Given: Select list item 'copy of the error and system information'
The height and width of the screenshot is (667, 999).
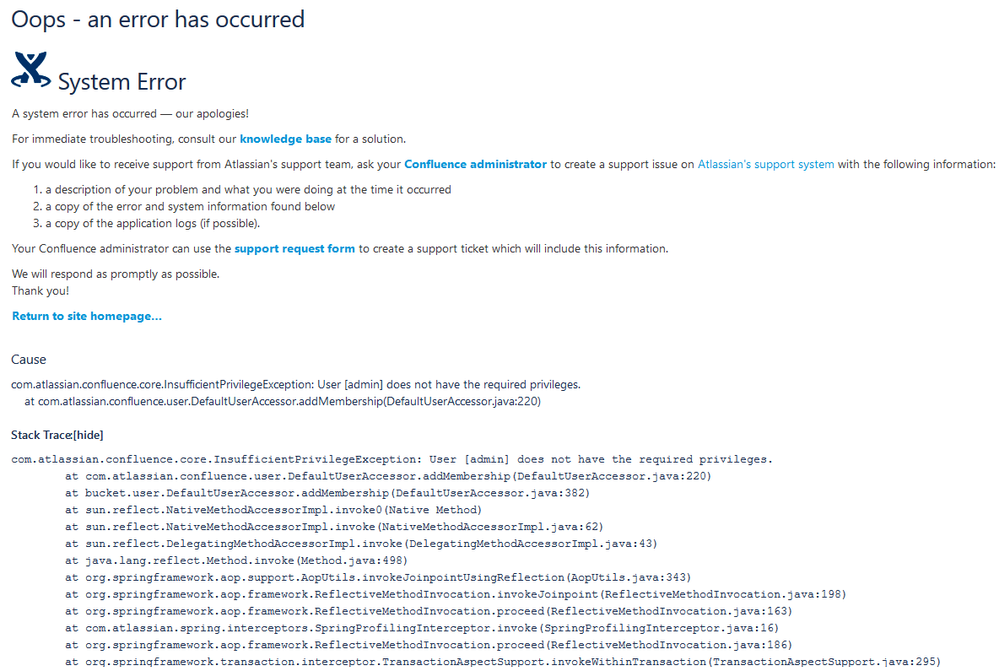Looking at the screenshot, I should click(x=190, y=206).
